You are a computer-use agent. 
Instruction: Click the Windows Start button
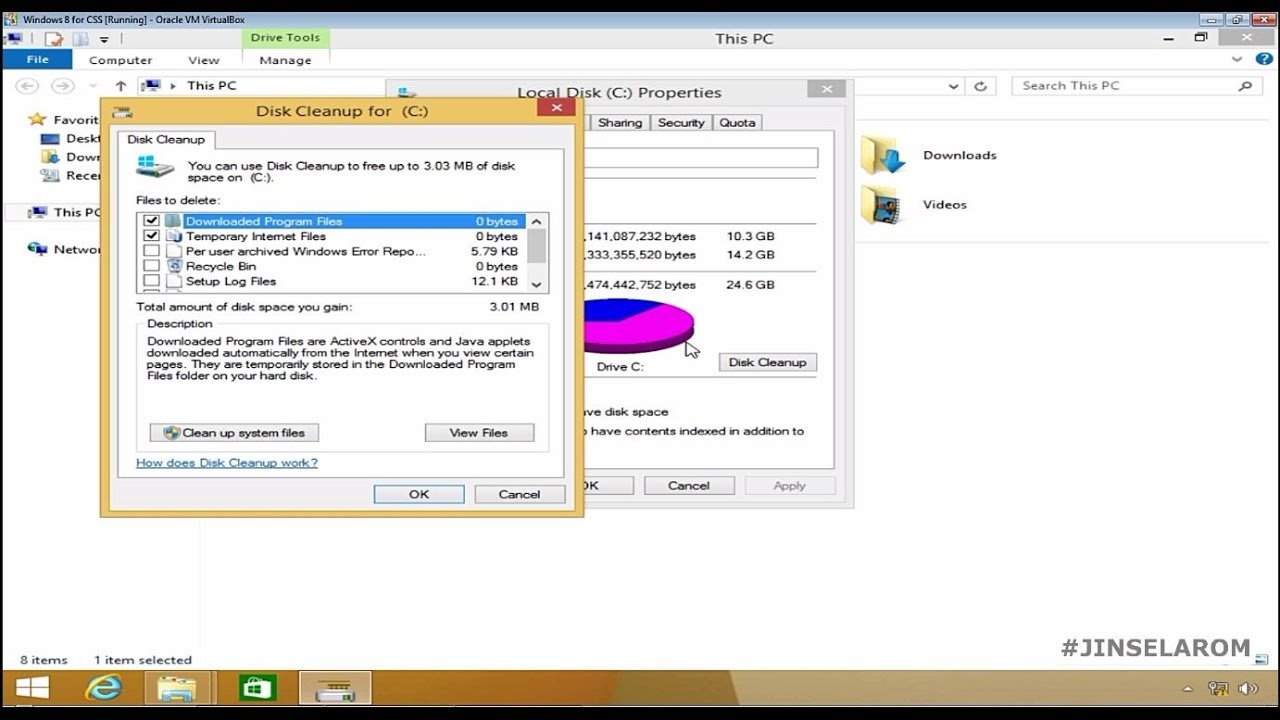[33, 688]
